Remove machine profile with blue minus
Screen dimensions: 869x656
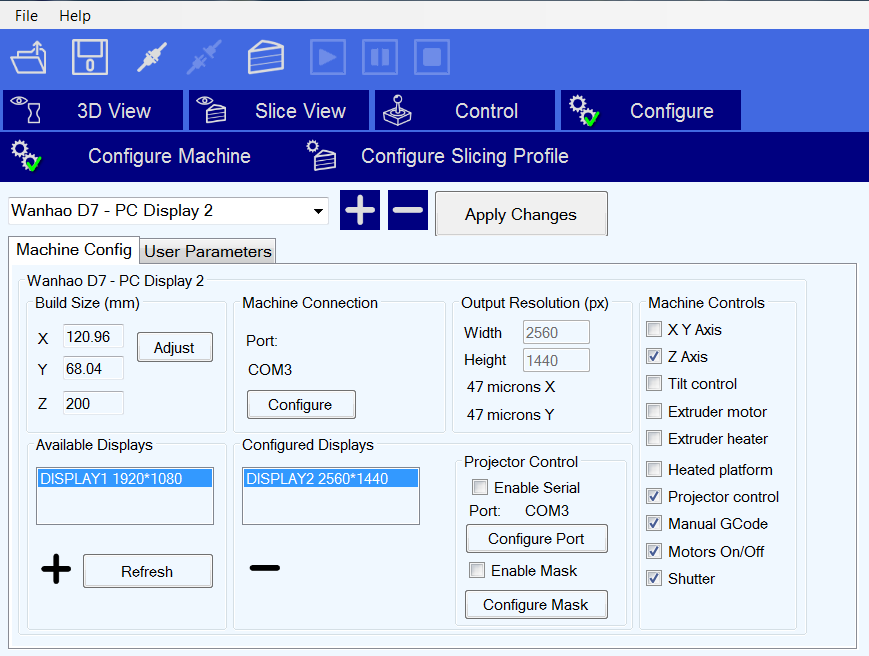pyautogui.click(x=408, y=210)
